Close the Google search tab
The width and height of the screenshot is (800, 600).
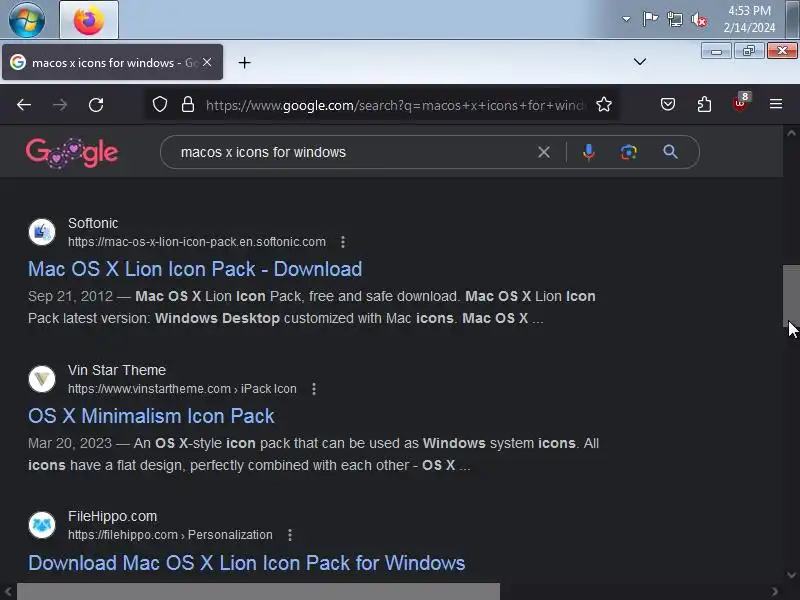point(207,62)
